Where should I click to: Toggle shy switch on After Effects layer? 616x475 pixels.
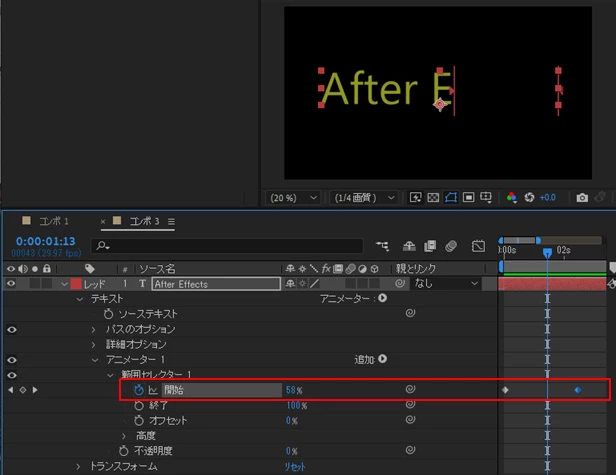290,283
